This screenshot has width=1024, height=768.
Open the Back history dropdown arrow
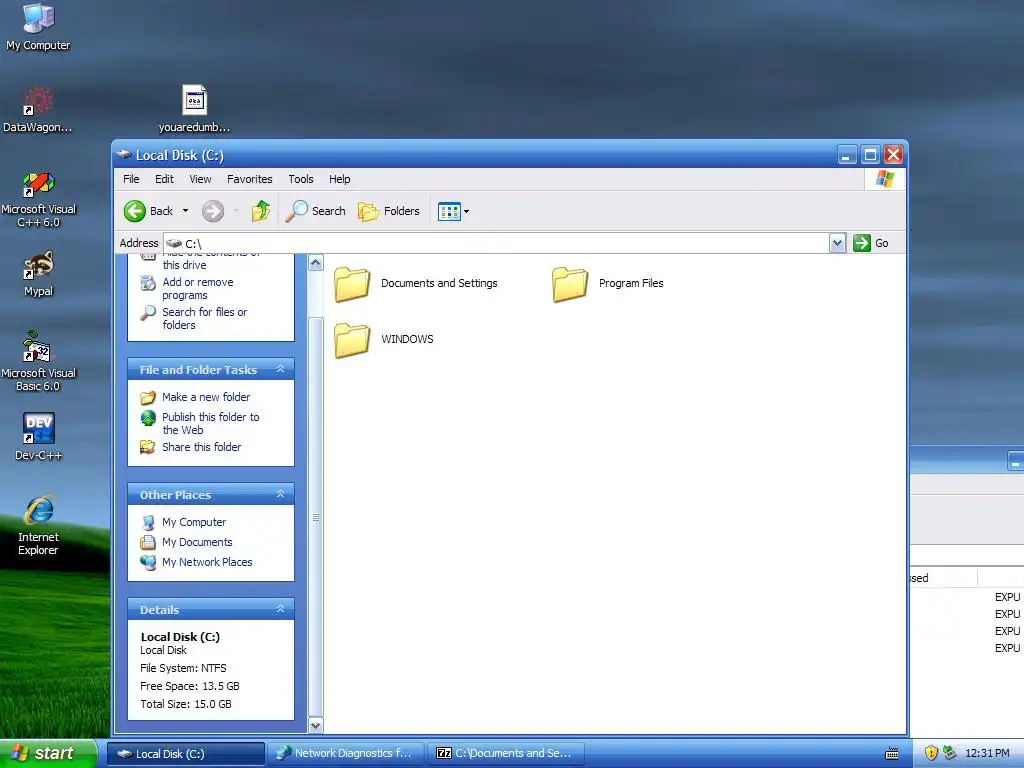coord(185,211)
